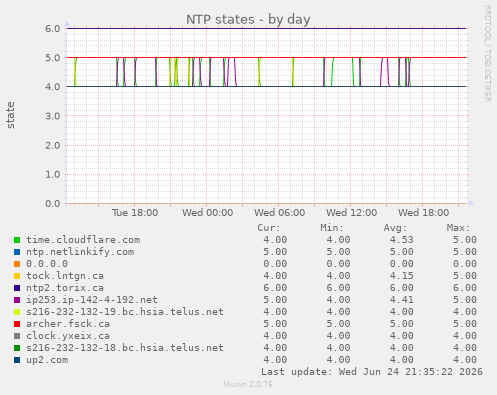Image resolution: width=497 pixels, height=395 pixels.
Task: Select the s216-232-132-18.bc.hsia.telus.net label
Action: pyautogui.click(x=125, y=348)
